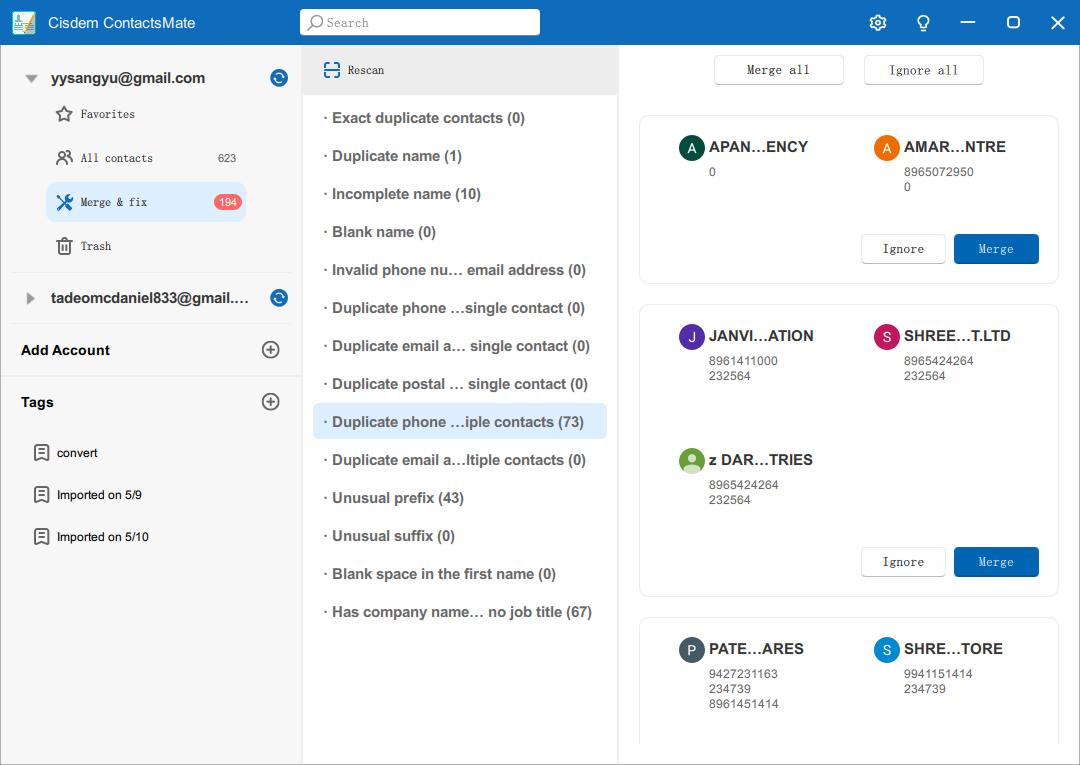
Task: Ignore the JANVI duplicate group
Action: coord(902,562)
